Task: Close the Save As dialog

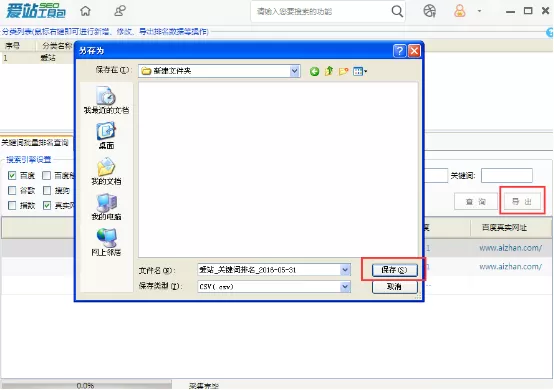Action: pyautogui.click(x=414, y=51)
